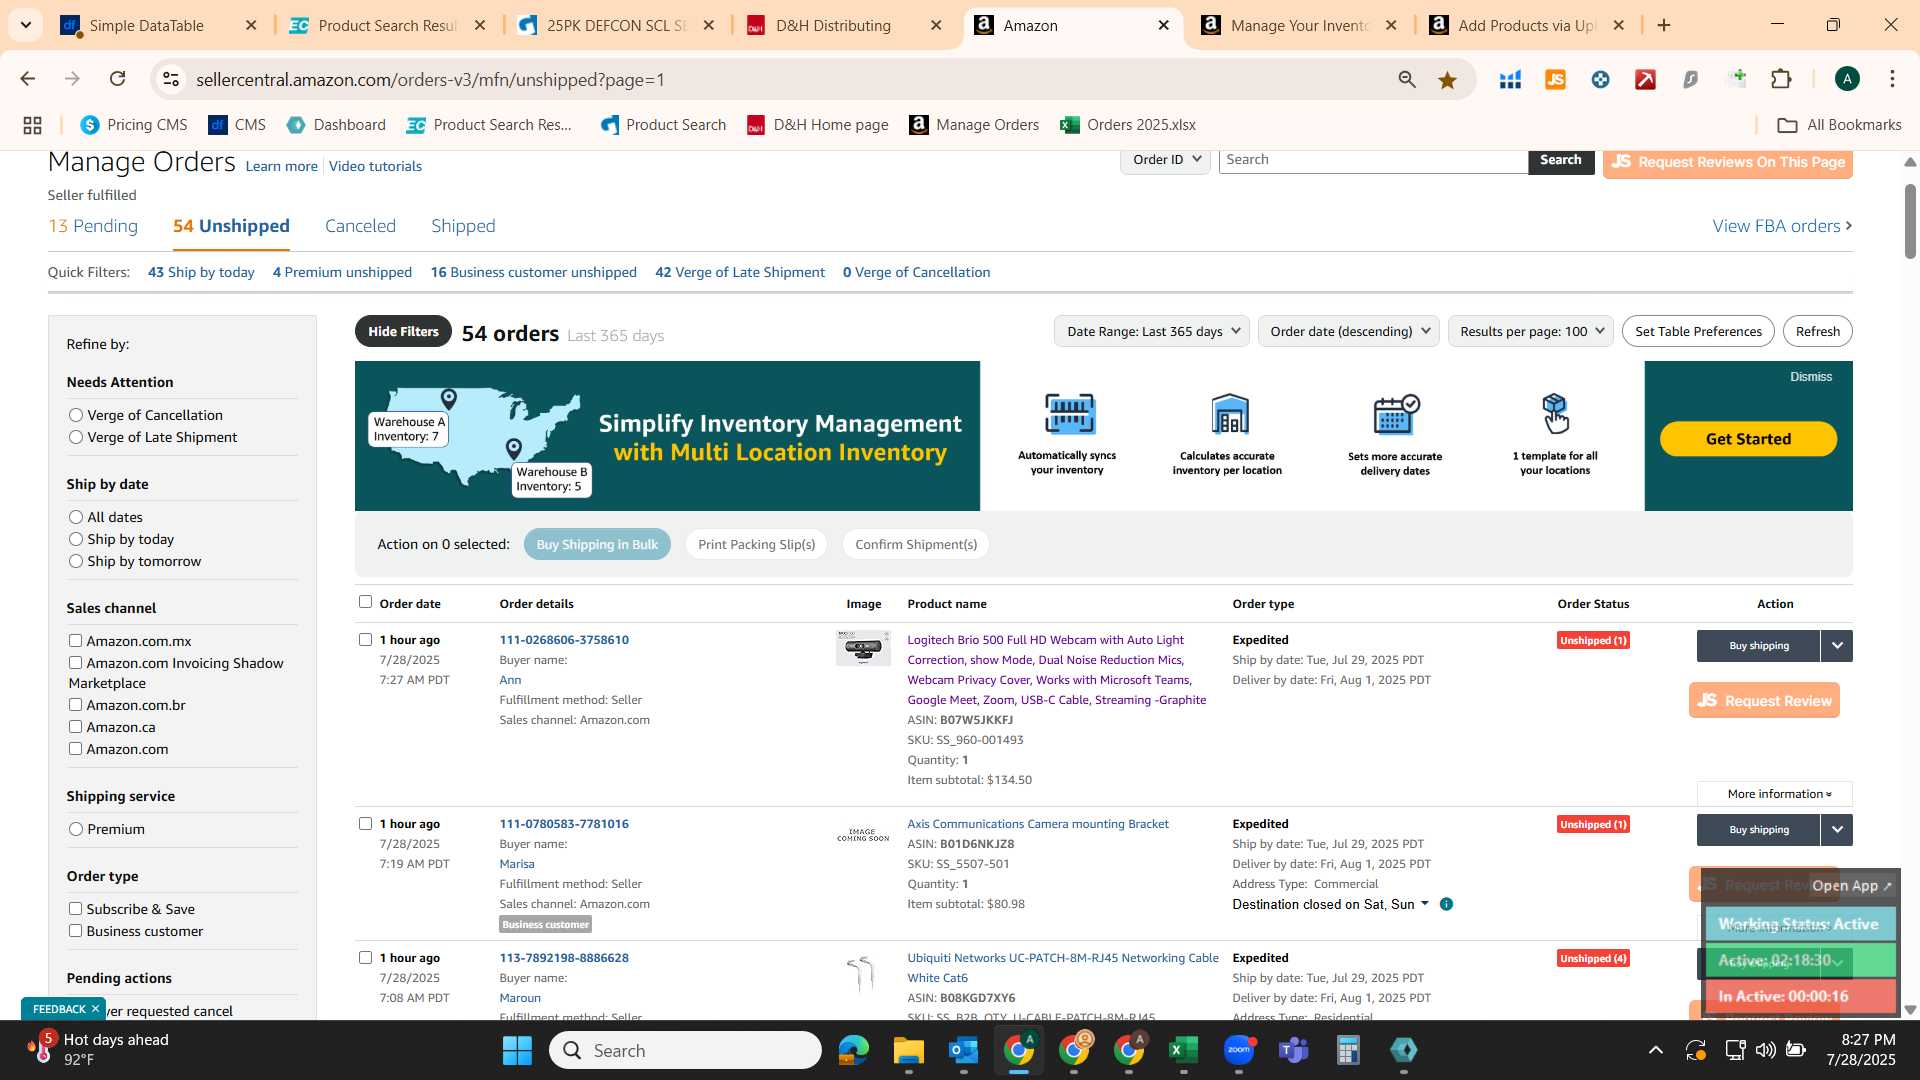Open the Extensions puzzle icon
This screenshot has width=1920, height=1080.
(1782, 80)
